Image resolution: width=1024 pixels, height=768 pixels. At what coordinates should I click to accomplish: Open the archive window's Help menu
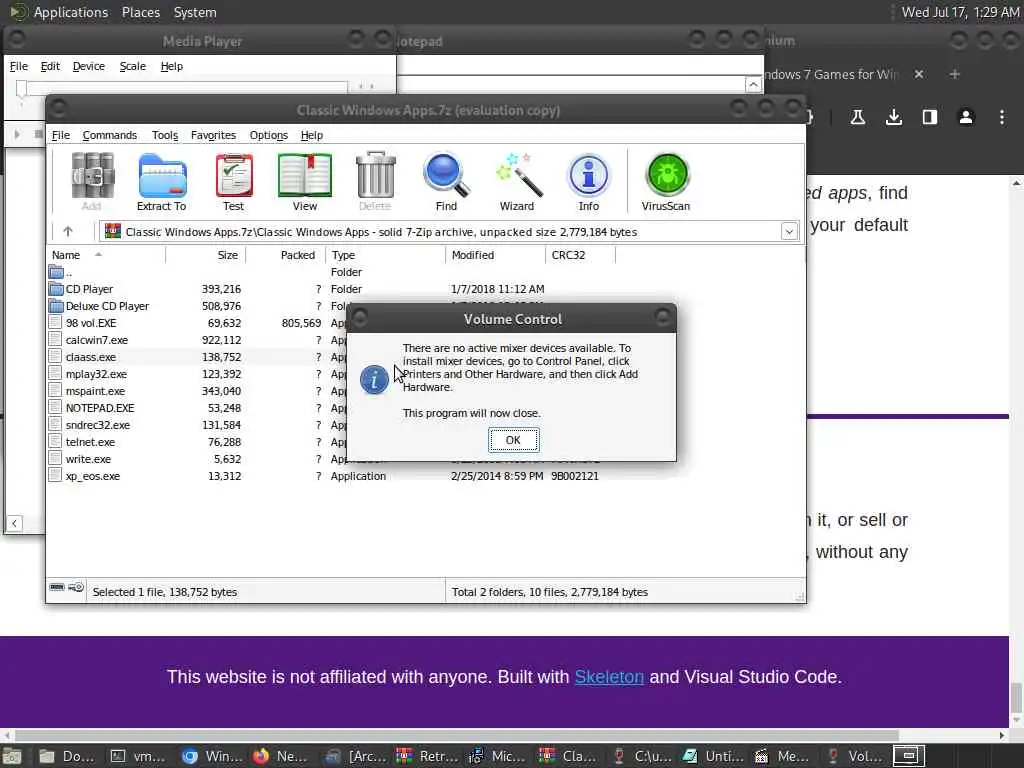(x=312, y=135)
